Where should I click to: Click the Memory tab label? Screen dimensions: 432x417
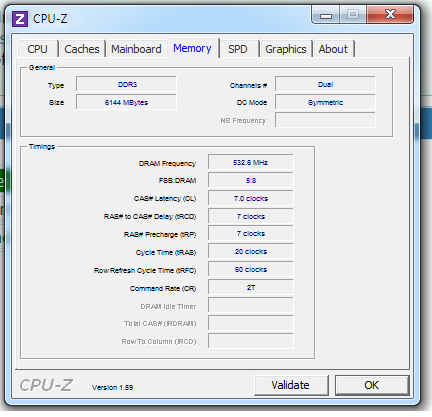pos(192,48)
